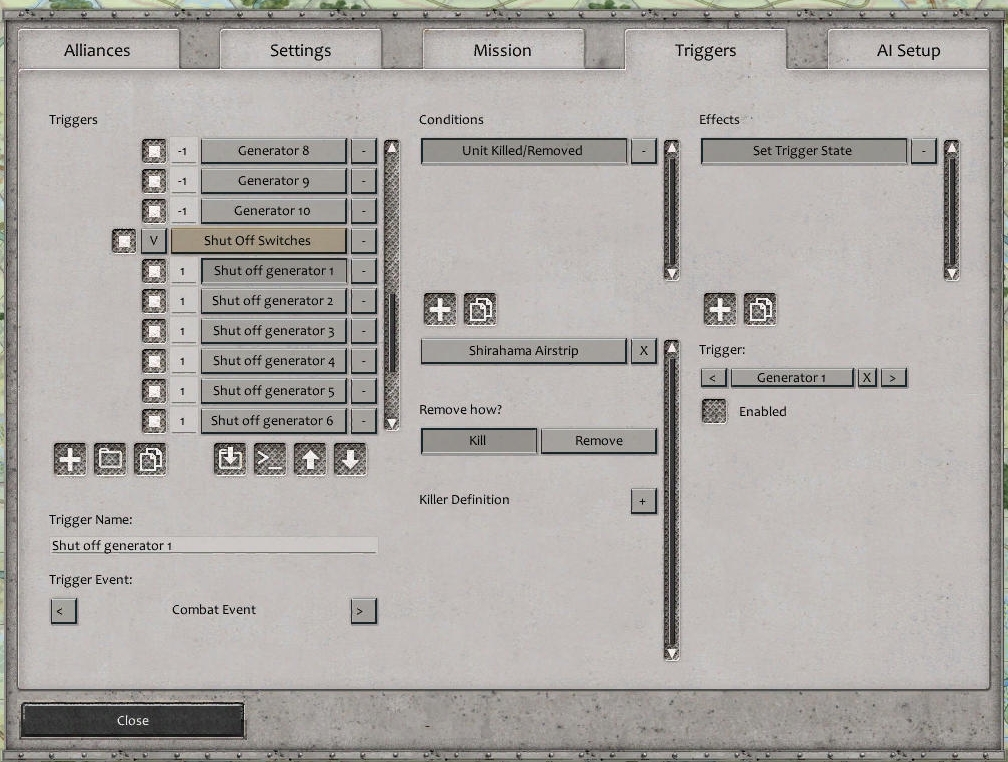Switch to the Mission tab

[x=503, y=50]
